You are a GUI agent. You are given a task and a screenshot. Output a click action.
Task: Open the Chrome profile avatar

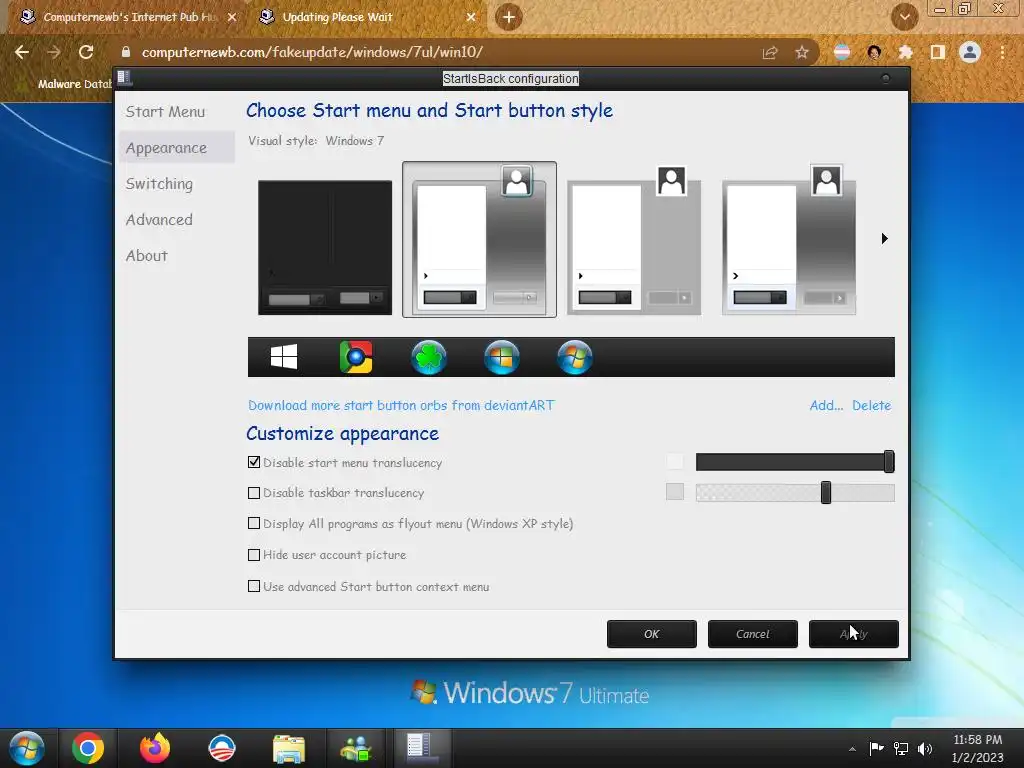tap(970, 52)
